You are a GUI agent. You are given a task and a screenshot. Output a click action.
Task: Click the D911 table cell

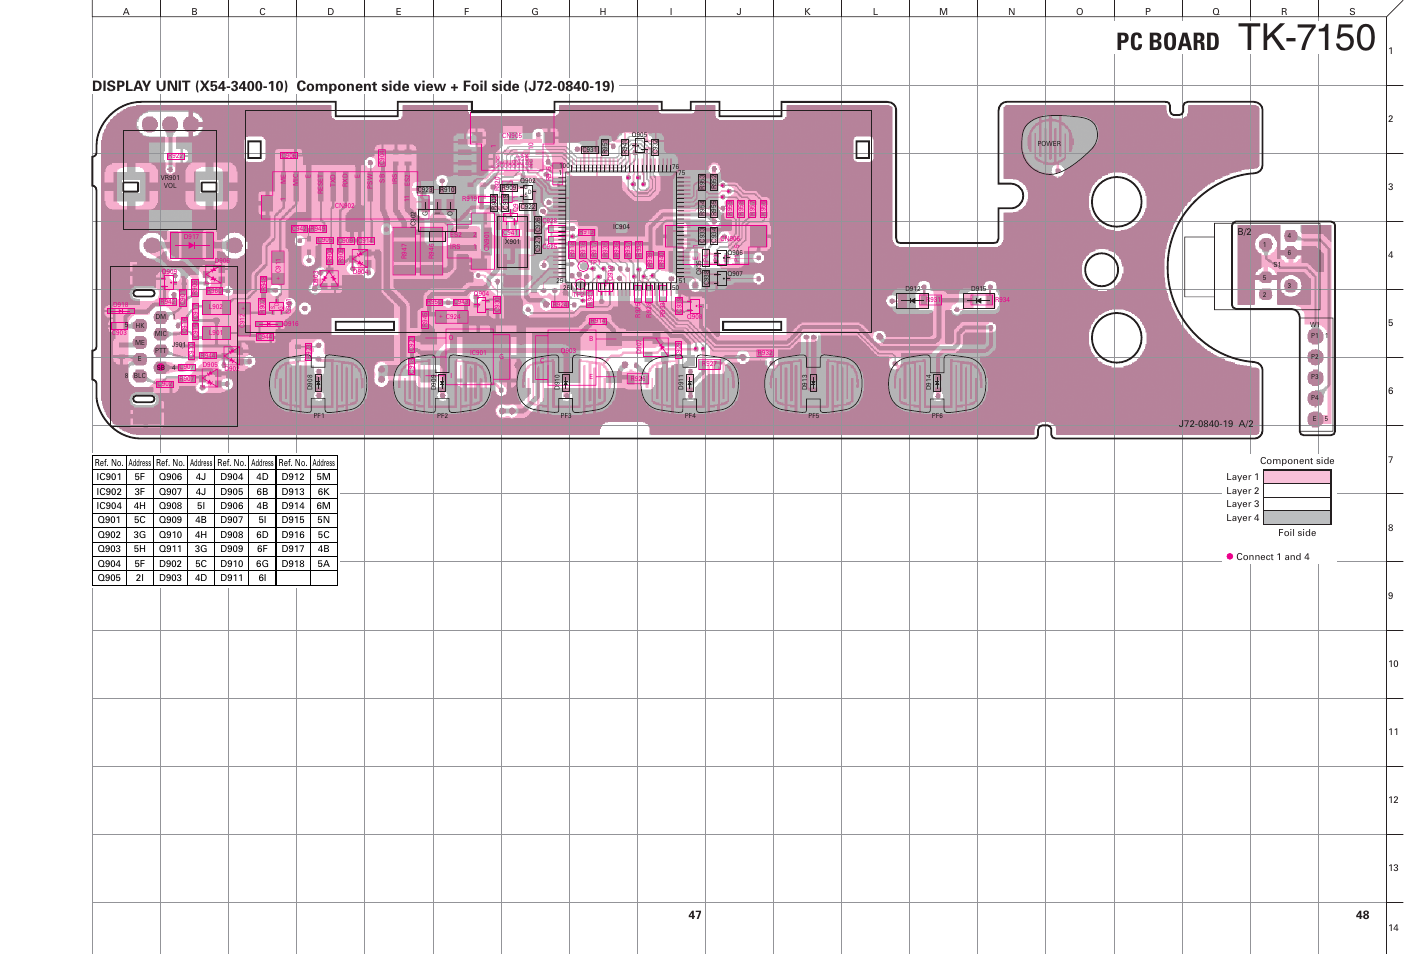(x=232, y=578)
